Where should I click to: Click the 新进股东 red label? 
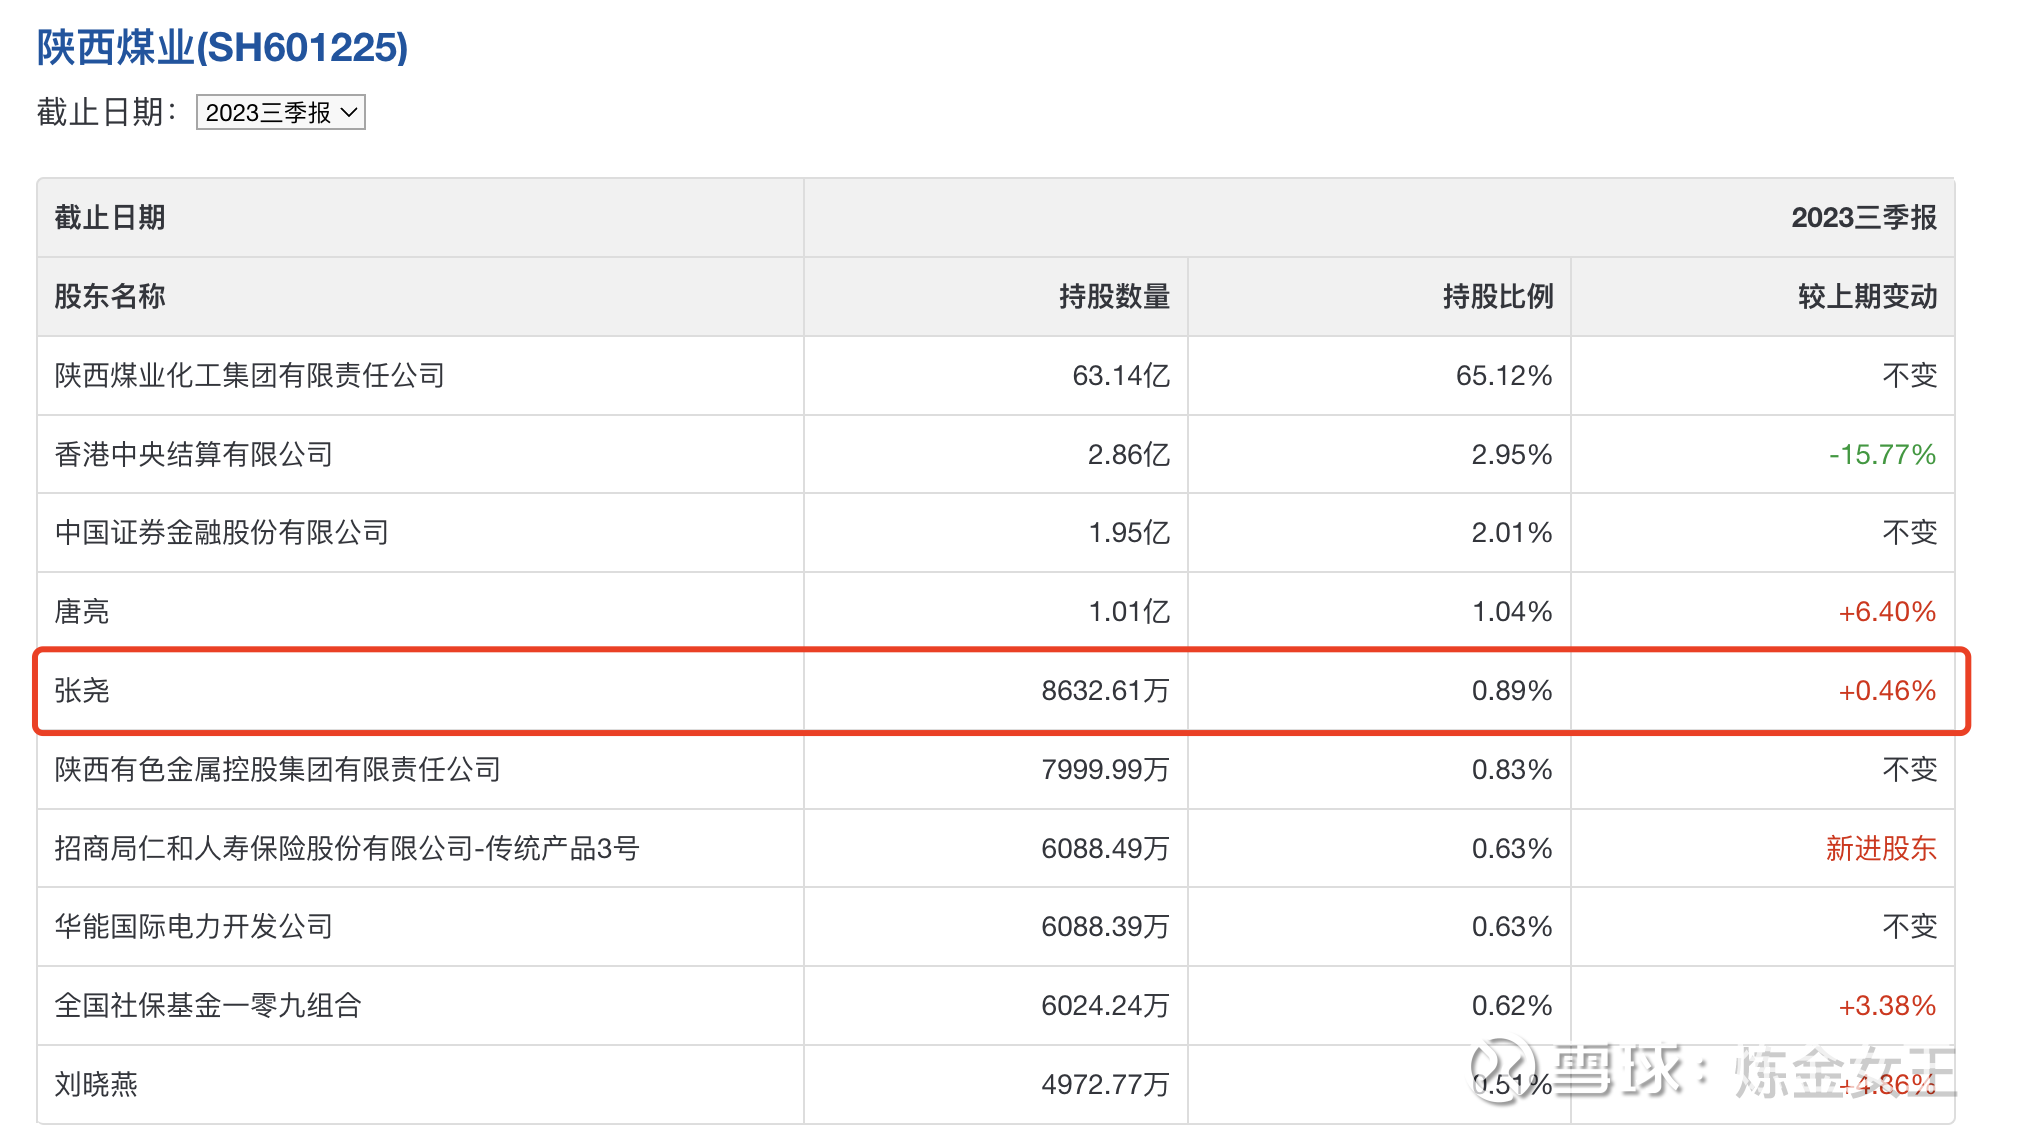pyautogui.click(x=1880, y=849)
